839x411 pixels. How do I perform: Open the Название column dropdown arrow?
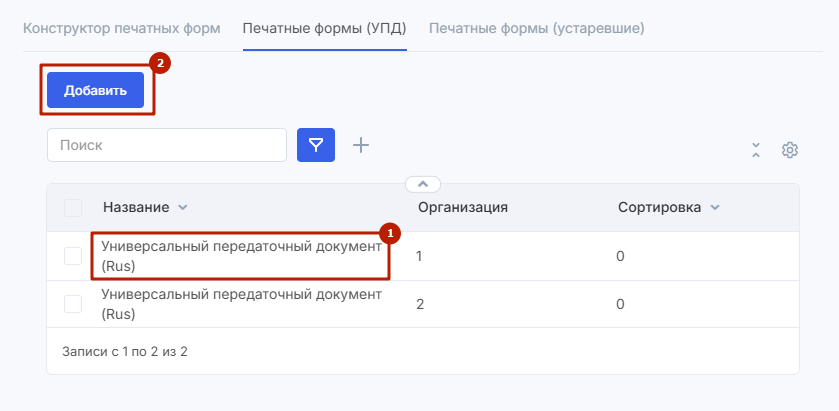182,208
